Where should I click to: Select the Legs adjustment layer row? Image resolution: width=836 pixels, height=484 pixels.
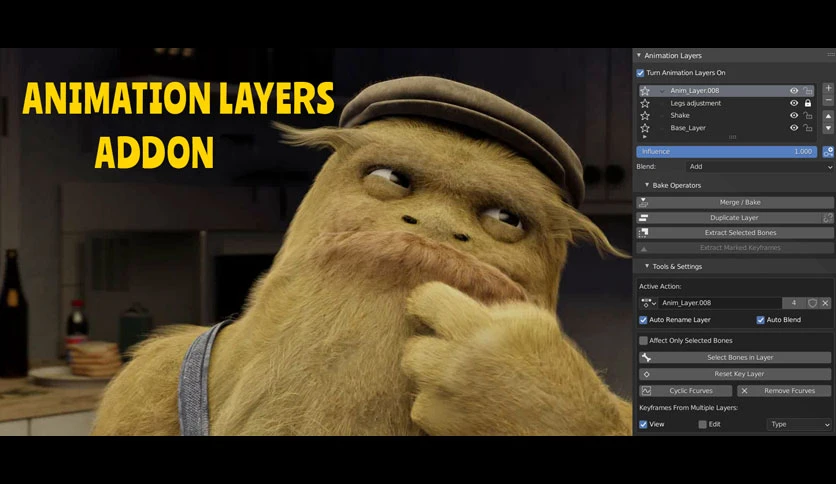point(727,103)
